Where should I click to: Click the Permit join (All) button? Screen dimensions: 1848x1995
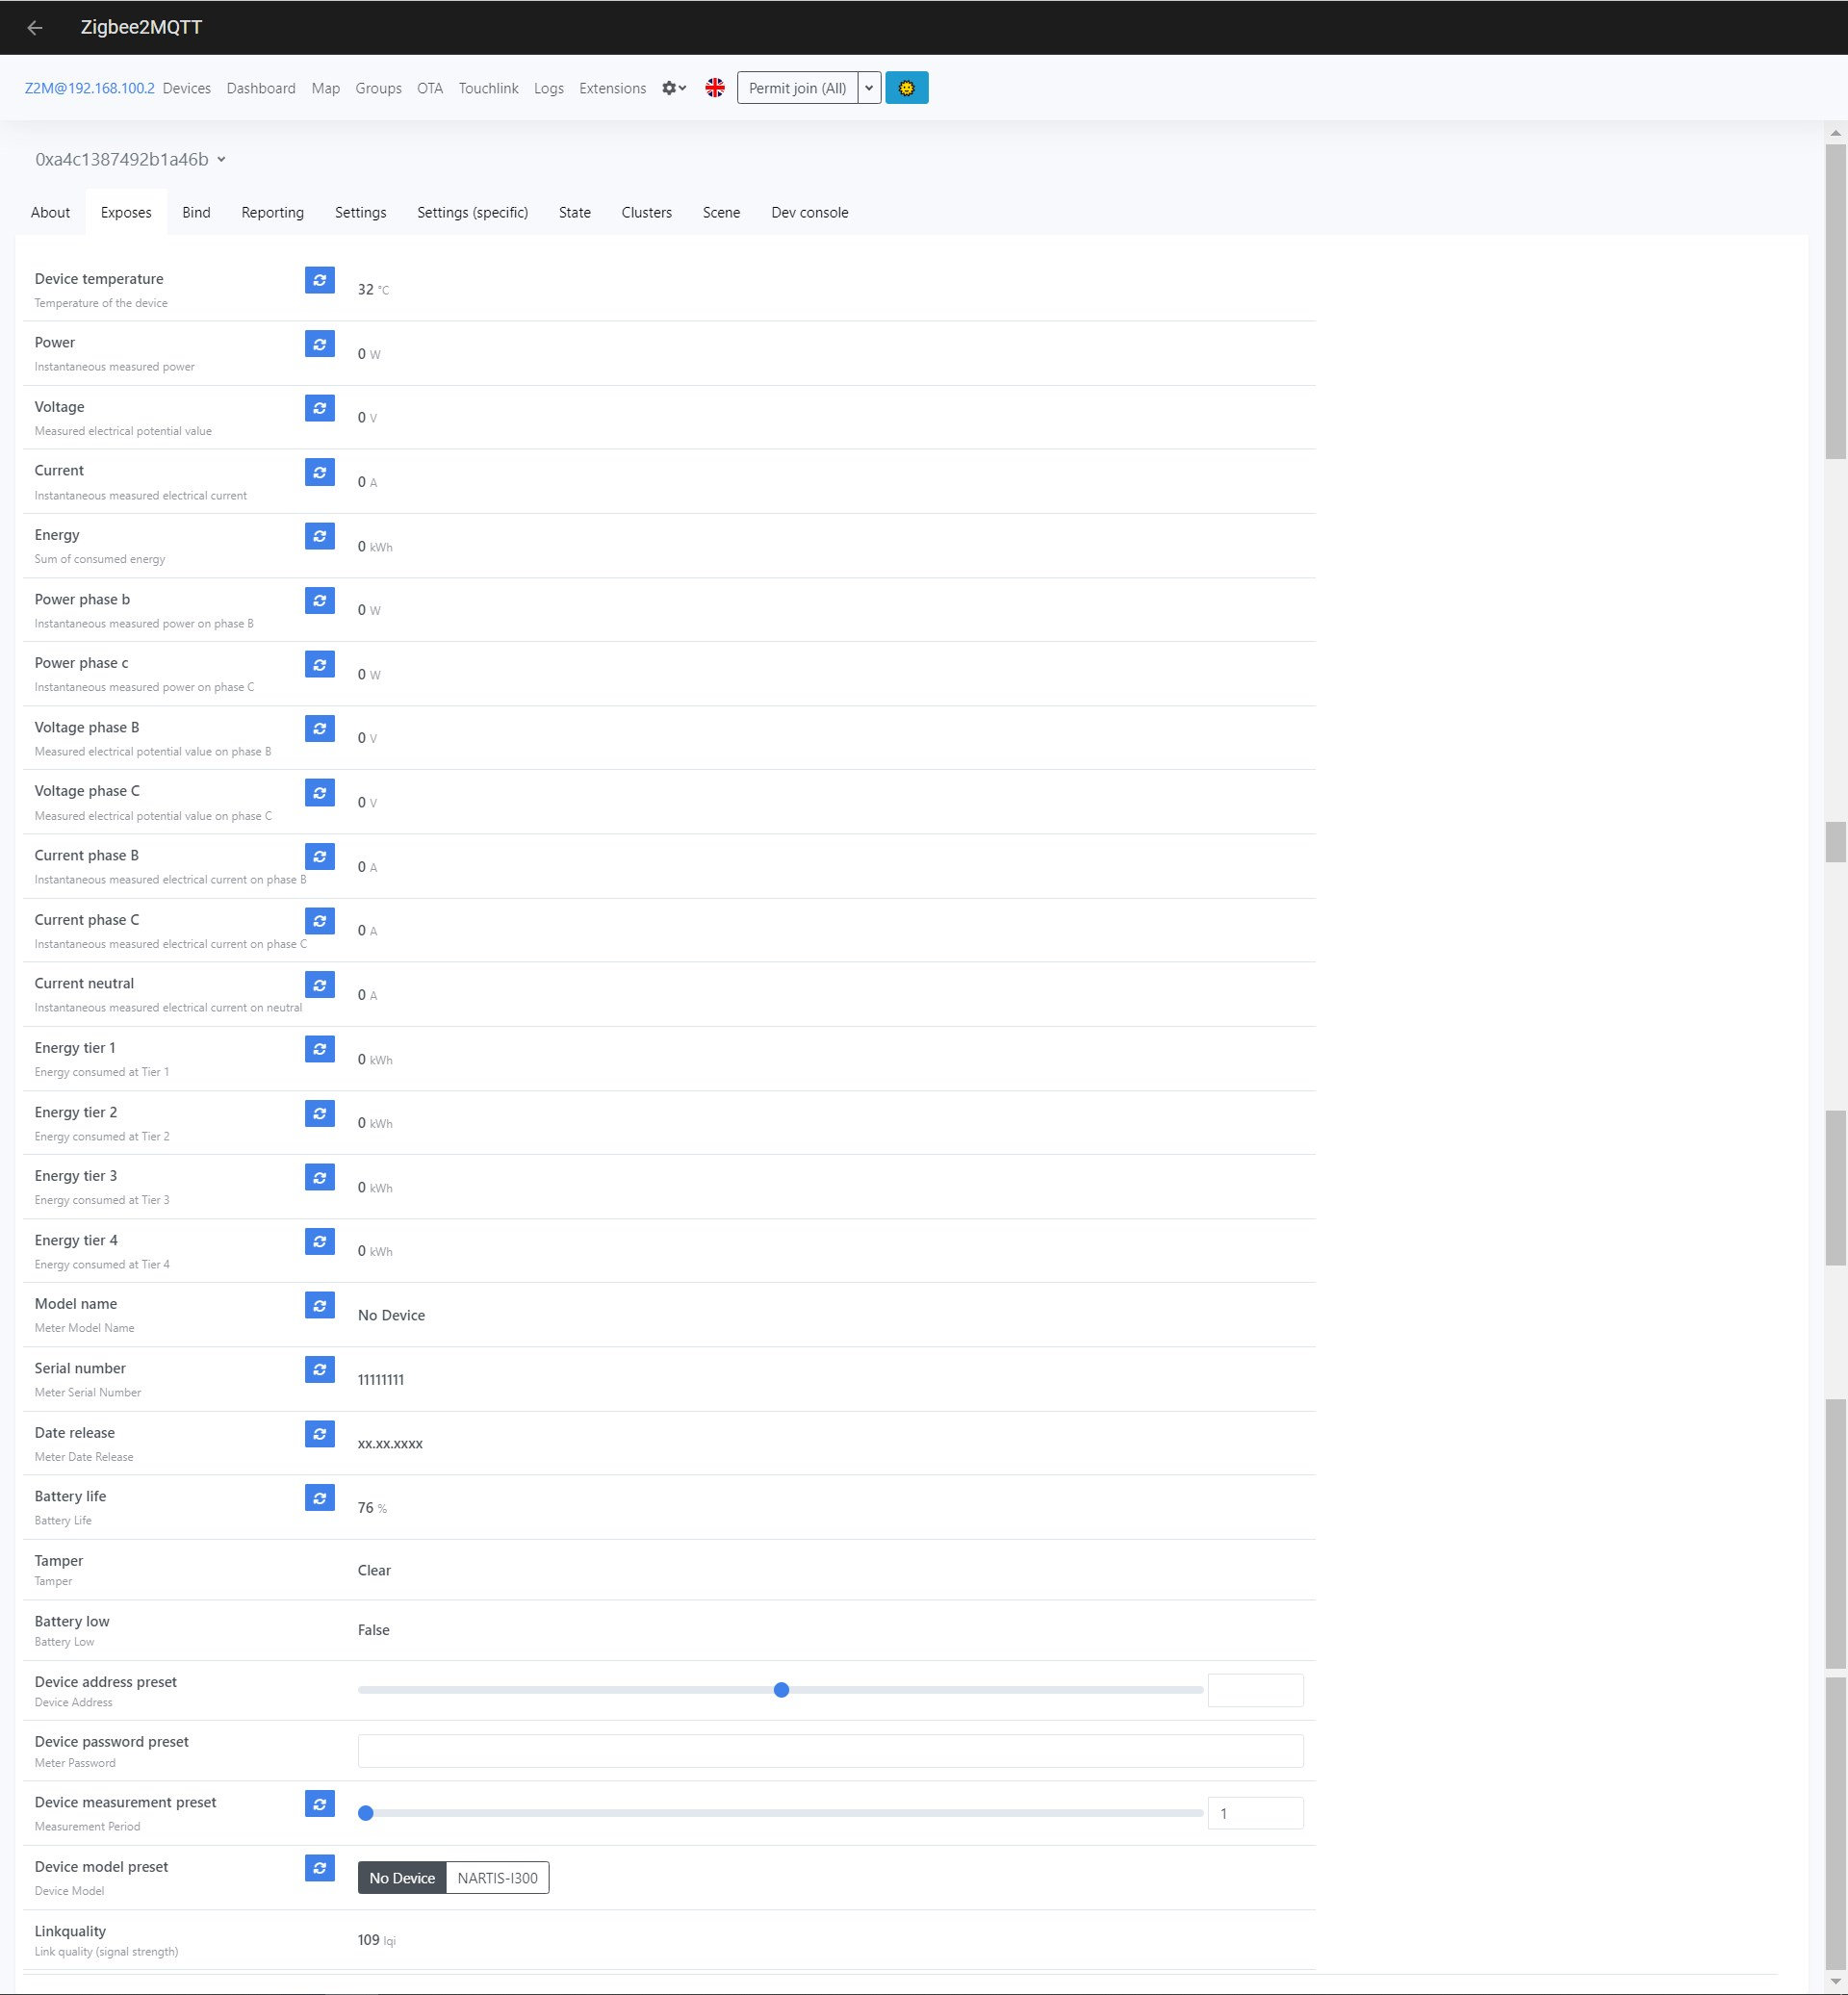(798, 88)
